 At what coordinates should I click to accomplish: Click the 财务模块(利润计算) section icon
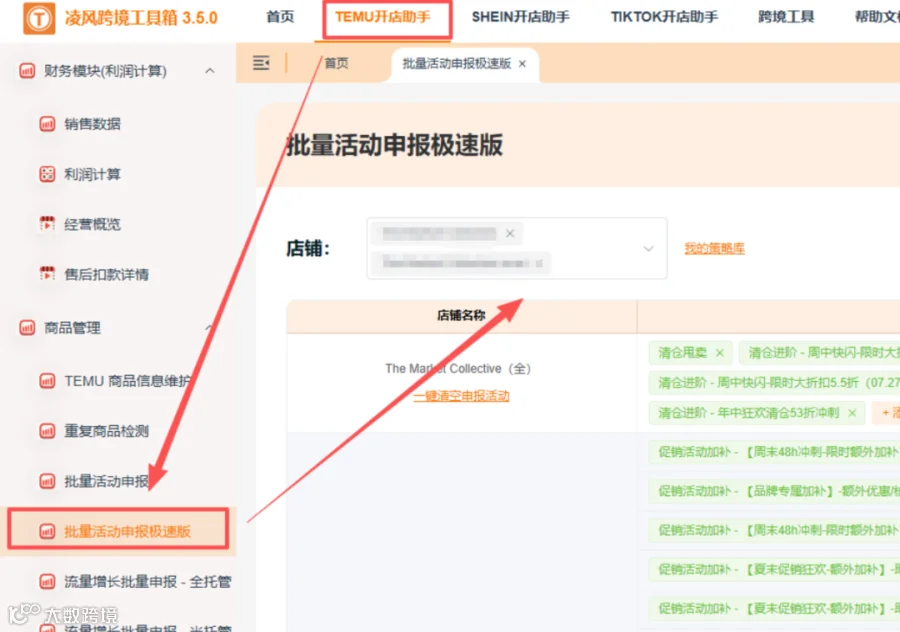point(27,71)
